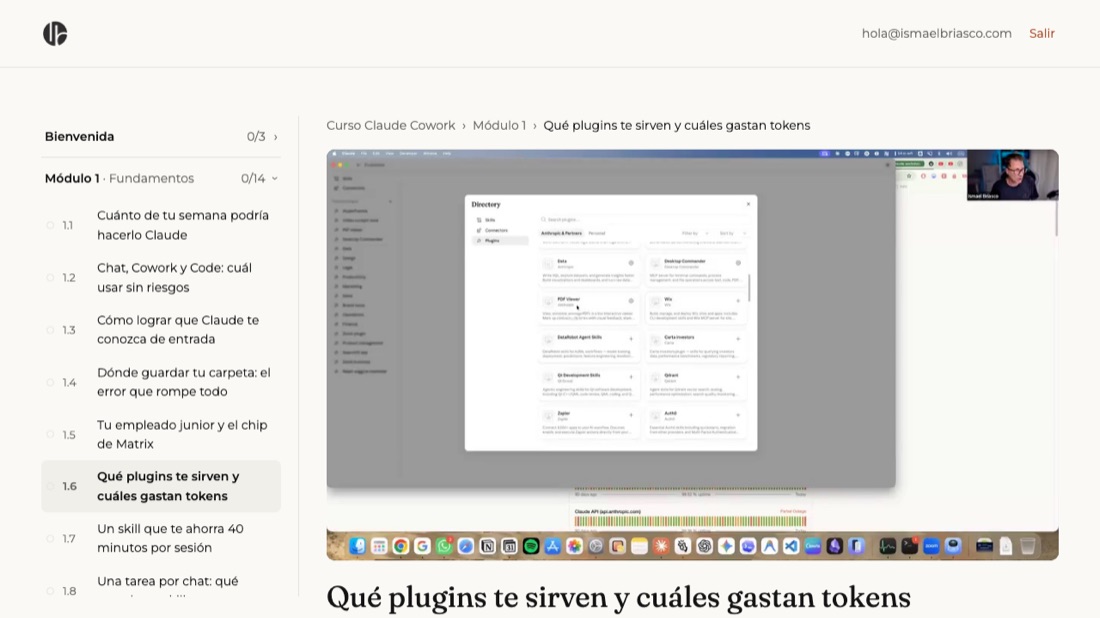Launch Spotify from the dock
This screenshot has width=1100, height=618.
click(x=531, y=546)
